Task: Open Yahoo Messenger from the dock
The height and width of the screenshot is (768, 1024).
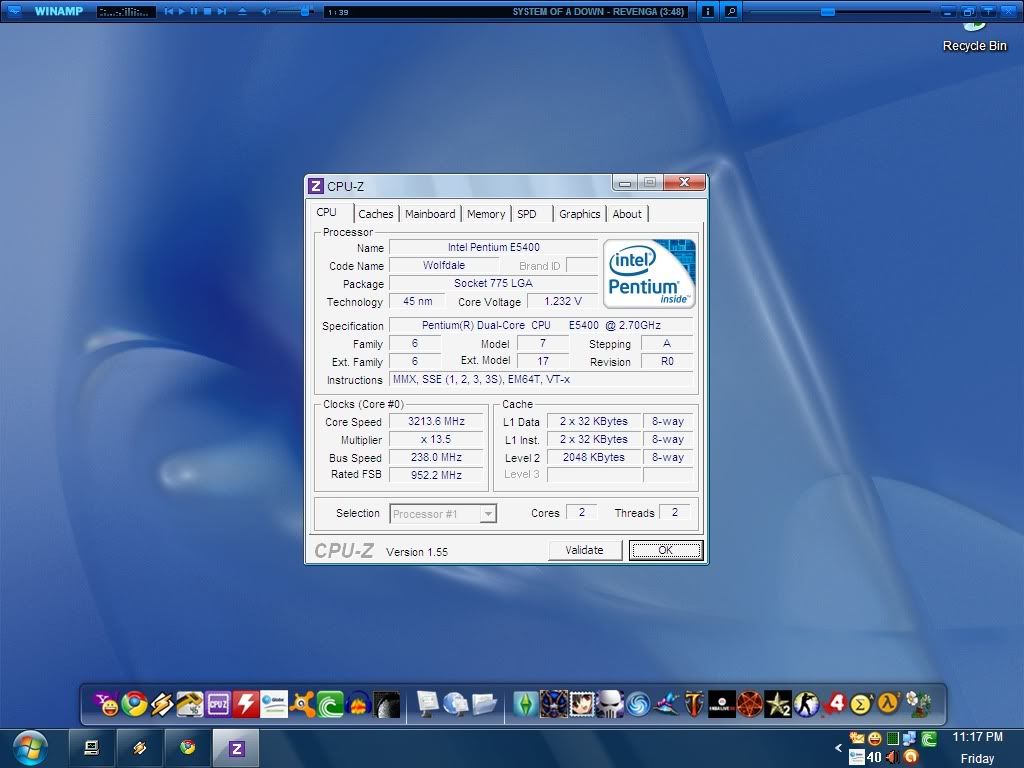Action: click(106, 704)
